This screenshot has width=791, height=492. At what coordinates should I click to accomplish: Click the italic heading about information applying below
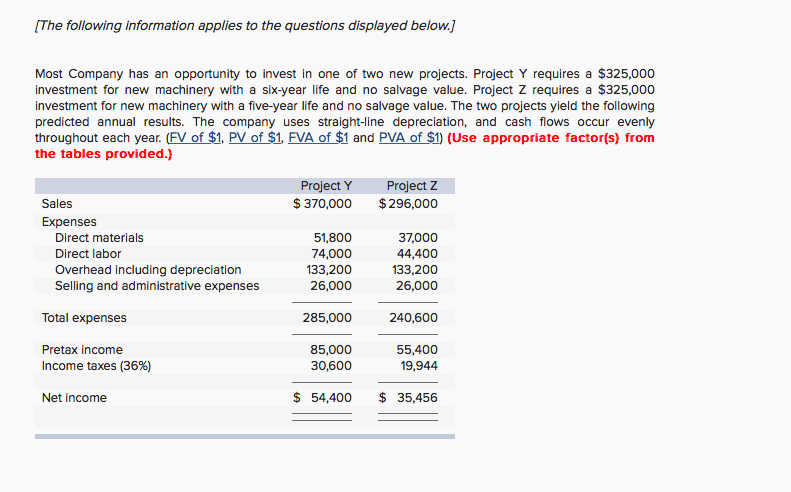pyautogui.click(x=245, y=26)
